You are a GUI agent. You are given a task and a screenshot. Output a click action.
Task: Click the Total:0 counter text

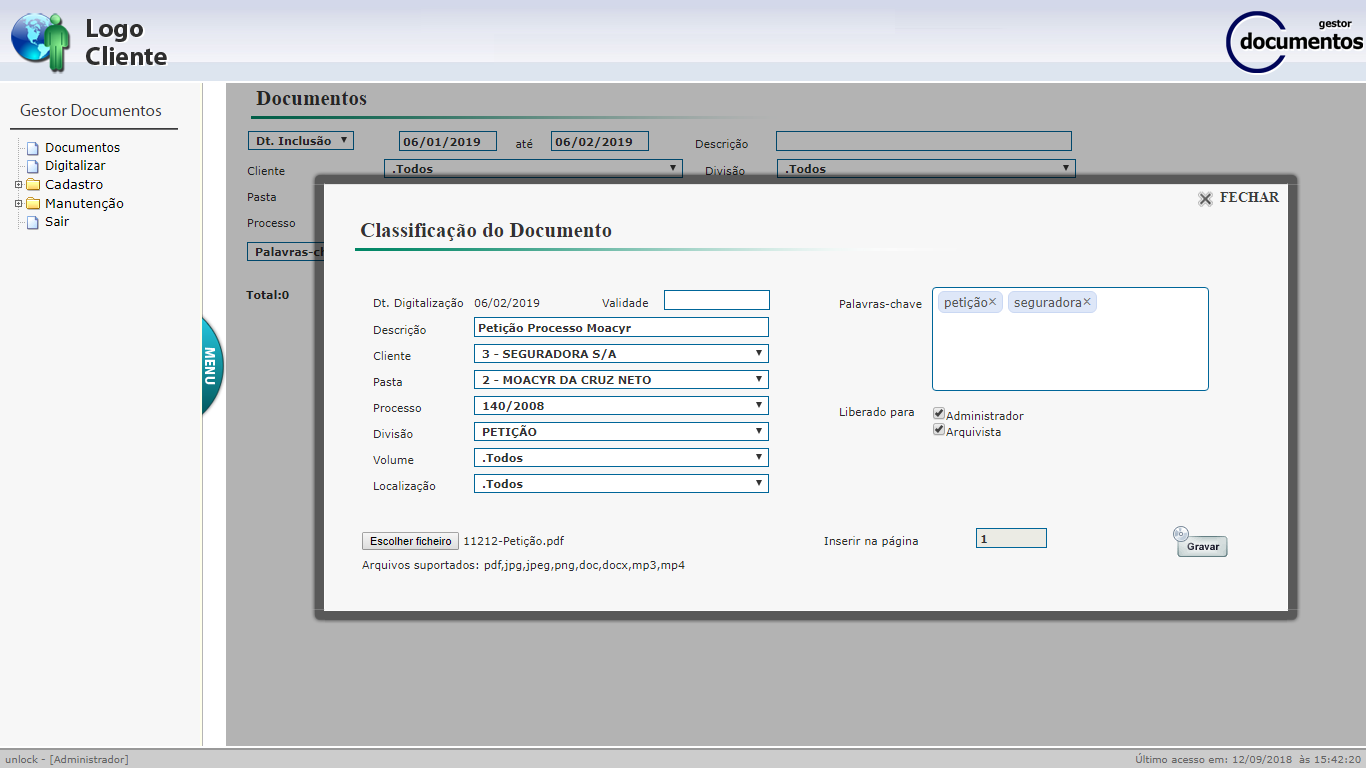(268, 295)
